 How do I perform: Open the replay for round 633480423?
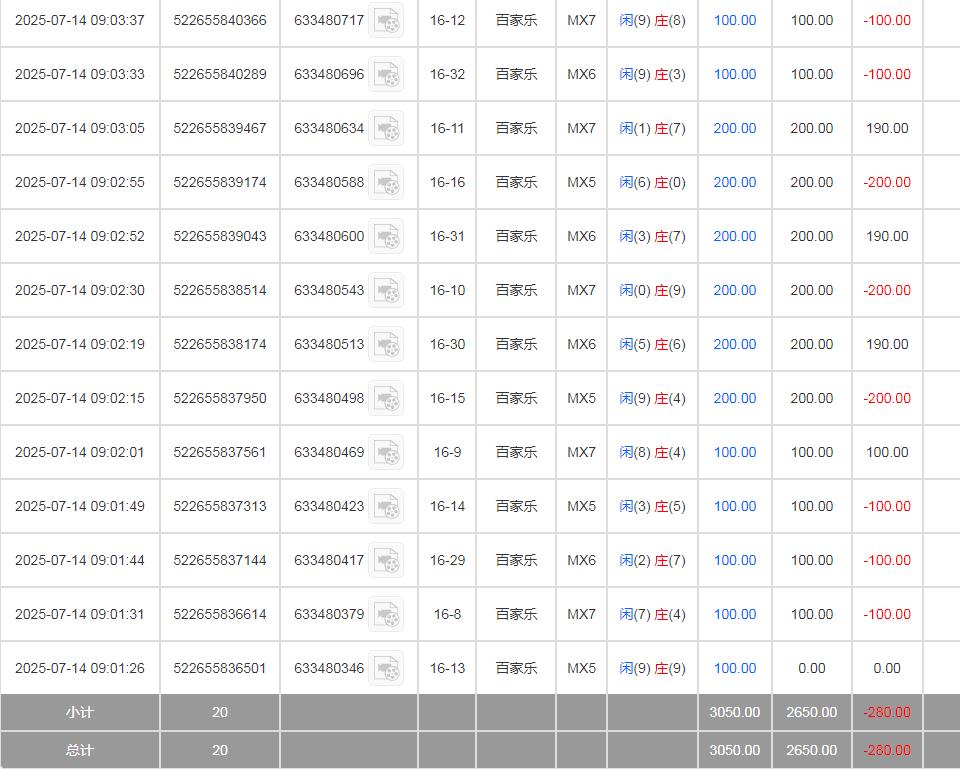pos(386,506)
